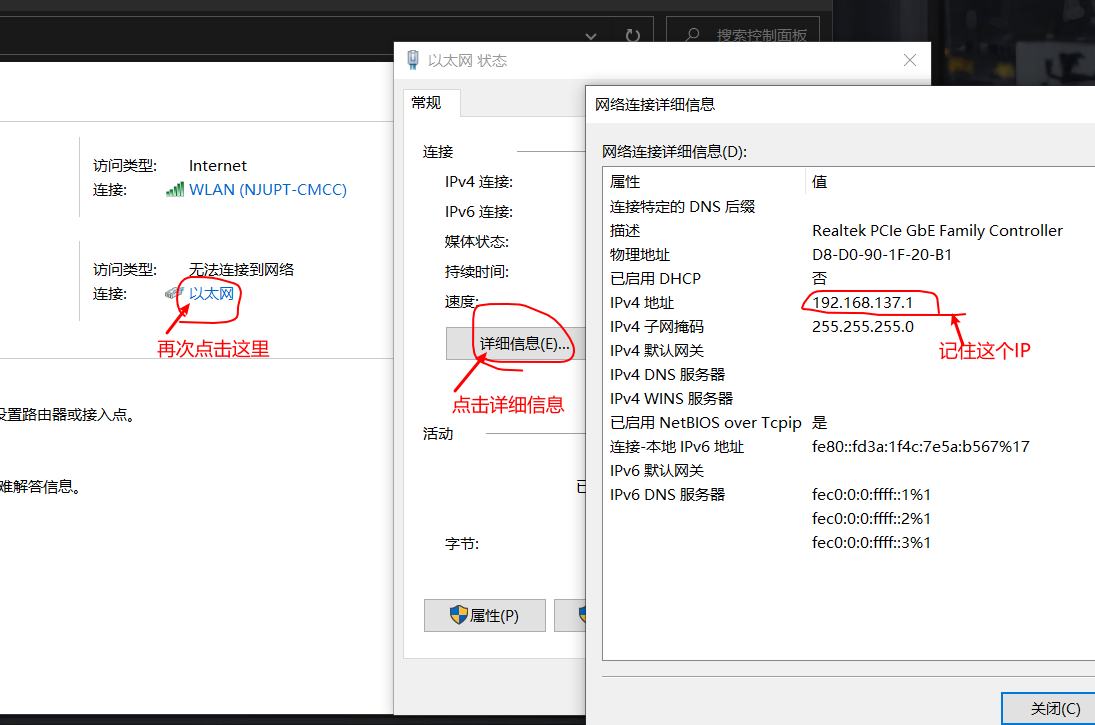Select the IPv4 DNS 服务器 row
The width and height of the screenshot is (1095, 725).
(848, 374)
